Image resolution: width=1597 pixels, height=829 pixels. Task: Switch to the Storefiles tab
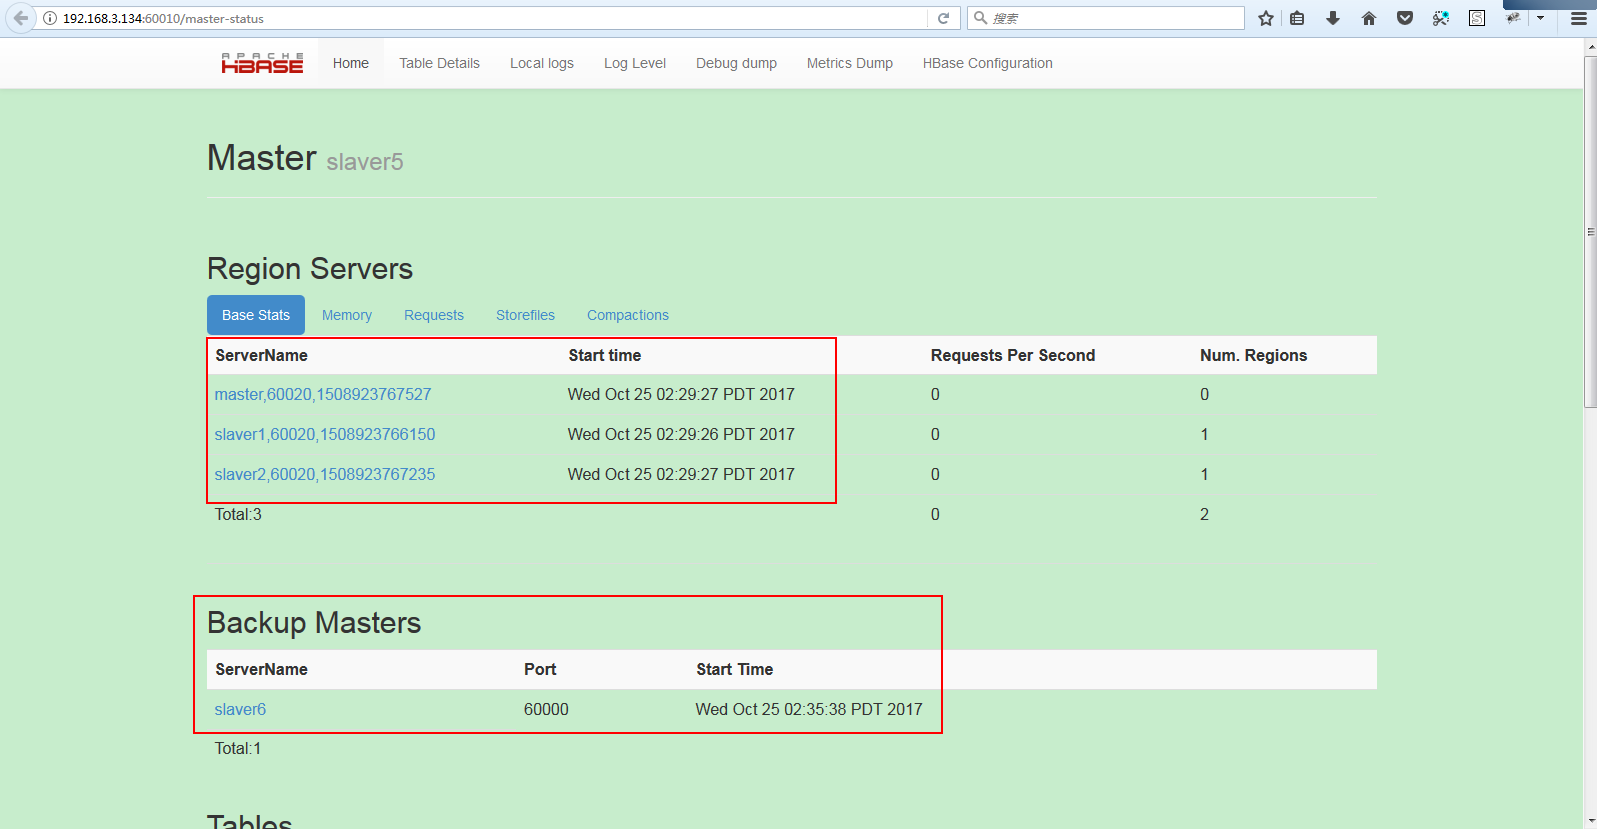[x=525, y=315]
